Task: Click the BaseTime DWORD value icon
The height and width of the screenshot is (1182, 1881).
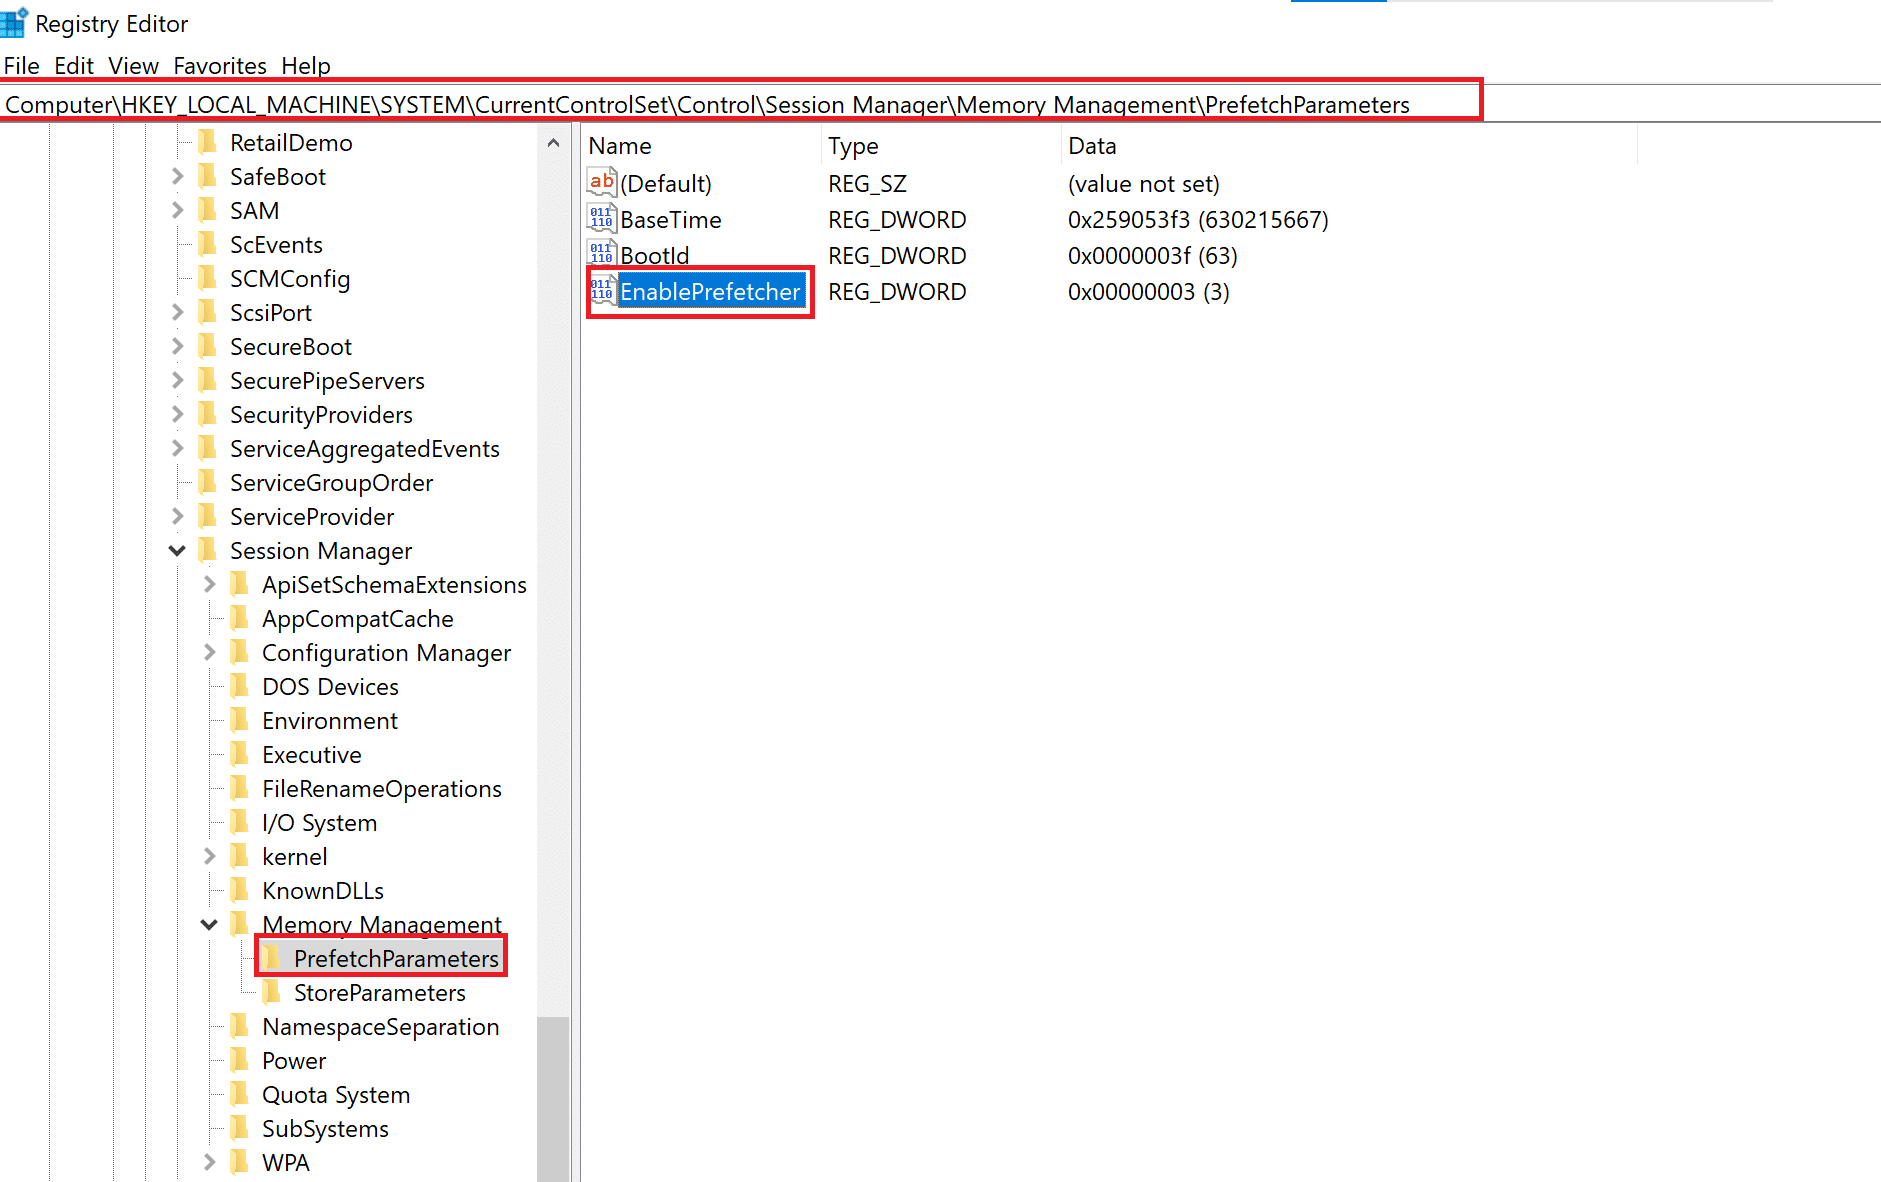Action: pyautogui.click(x=601, y=219)
